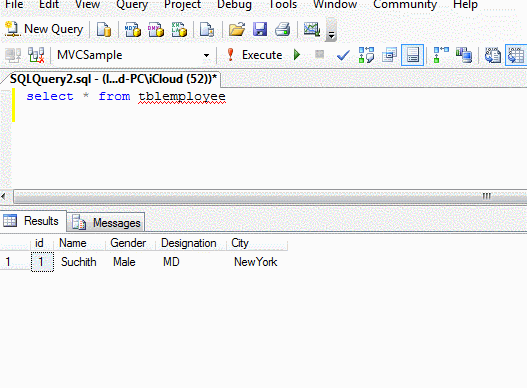Viewport: 527px width, 388px height.
Task: Click the editor horizontal scrollbar left arrow
Action: [4, 196]
